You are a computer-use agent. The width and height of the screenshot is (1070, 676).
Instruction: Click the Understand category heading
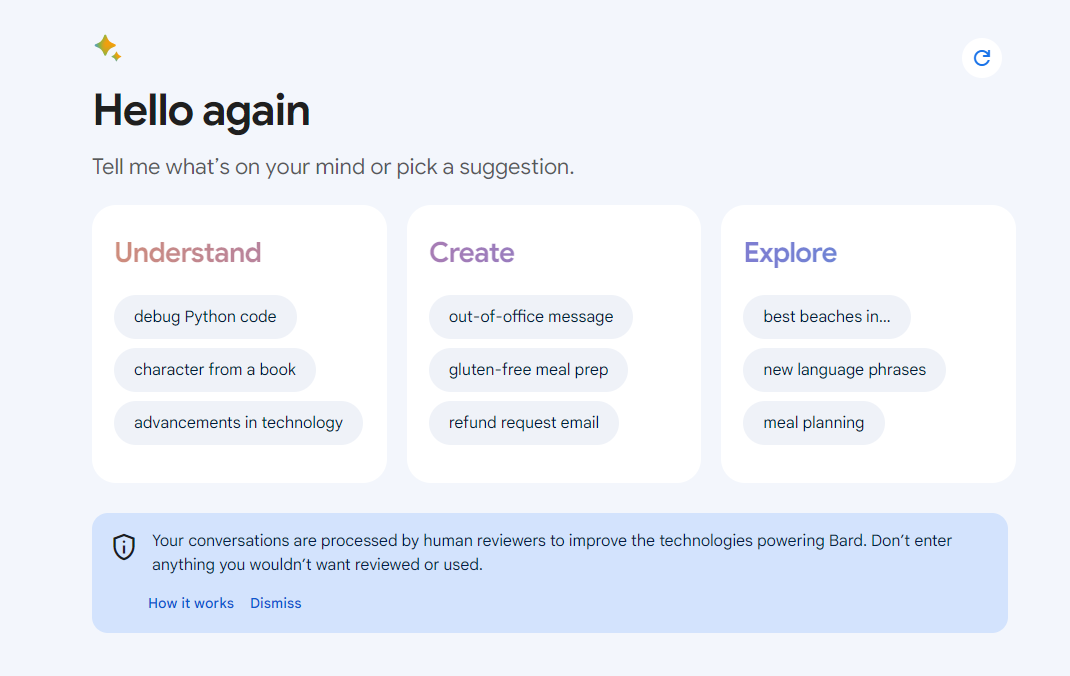click(x=188, y=253)
